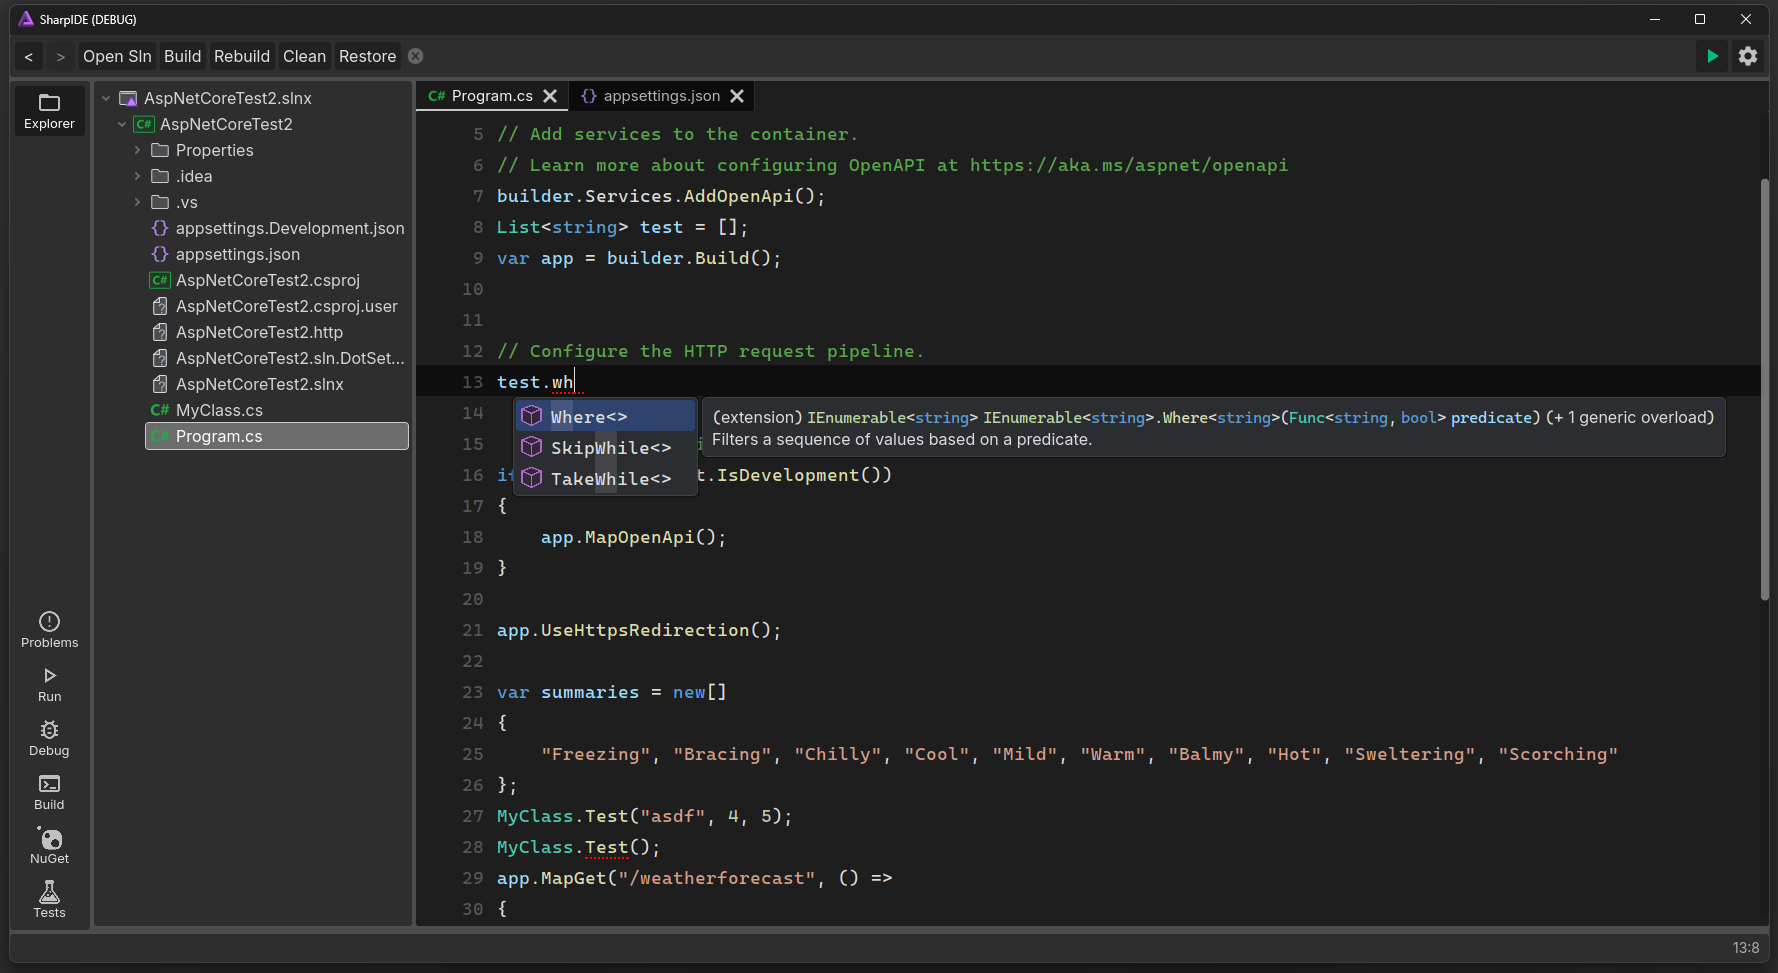Click Open Sln button
The height and width of the screenshot is (973, 1778).
[117, 57]
